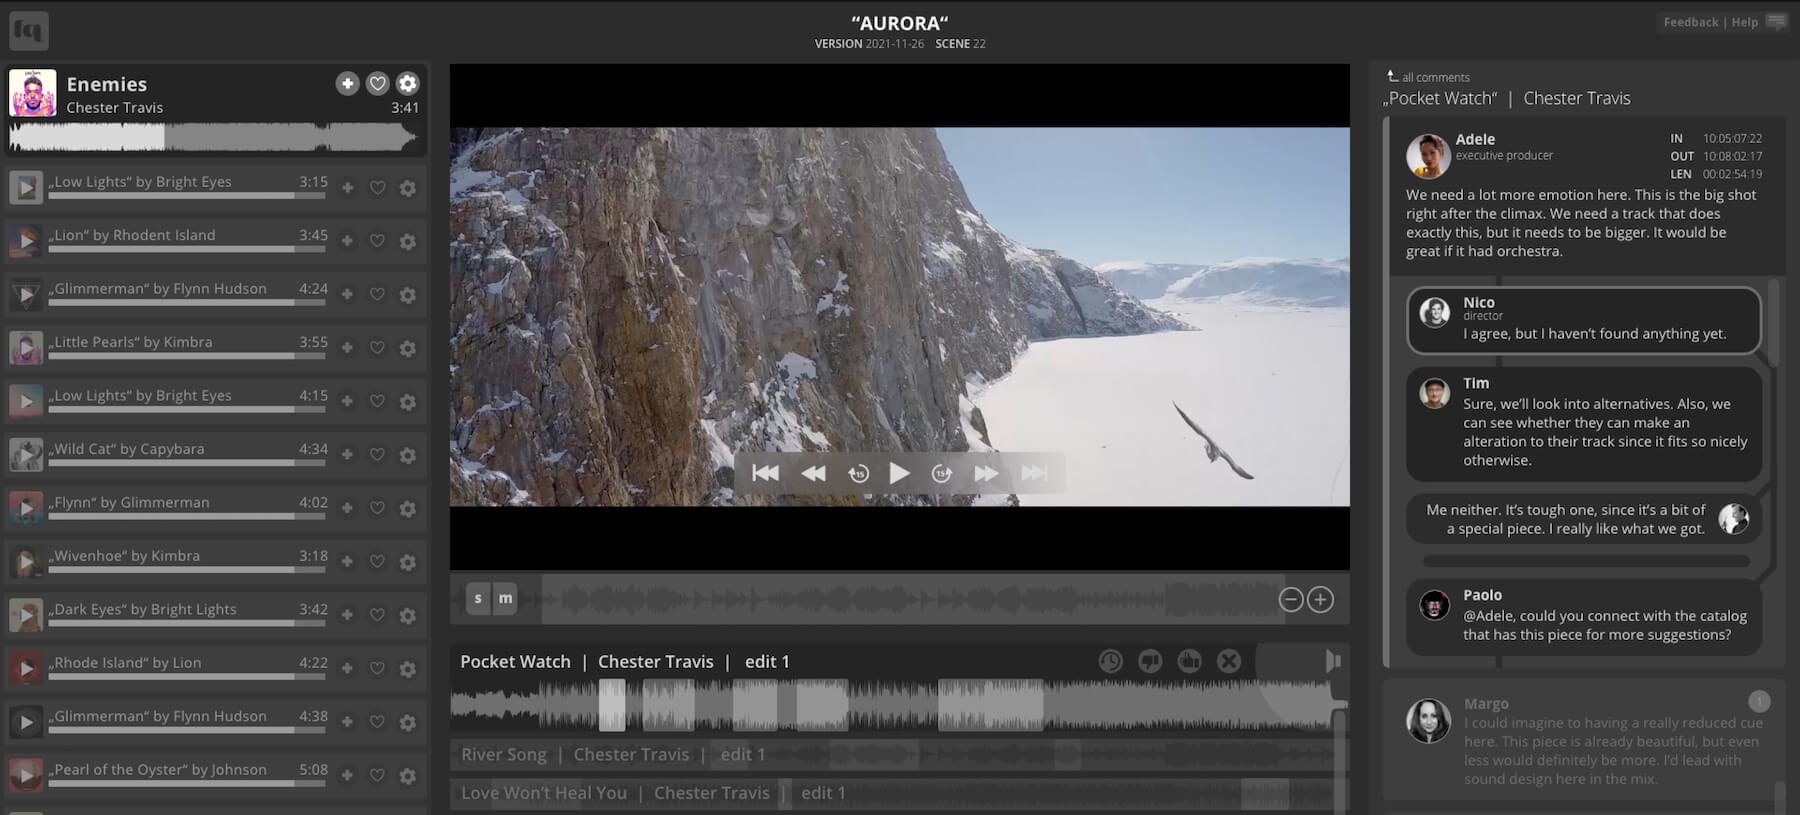The height and width of the screenshot is (815, 1800).
Task: Click thumbs down on Pocket Watch track
Action: [1150, 661]
